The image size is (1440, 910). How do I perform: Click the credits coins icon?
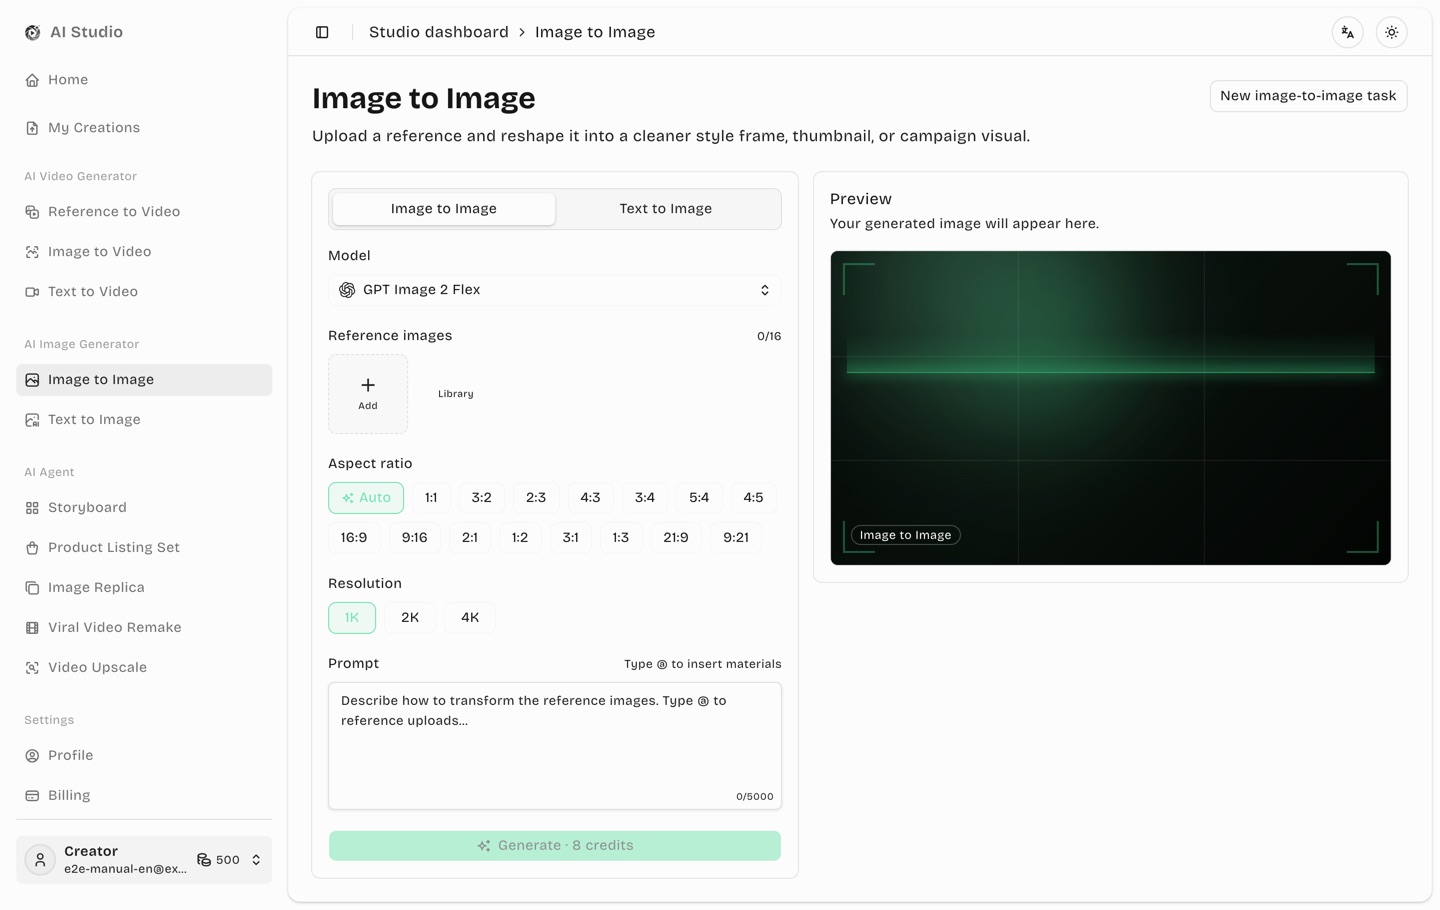(x=204, y=860)
